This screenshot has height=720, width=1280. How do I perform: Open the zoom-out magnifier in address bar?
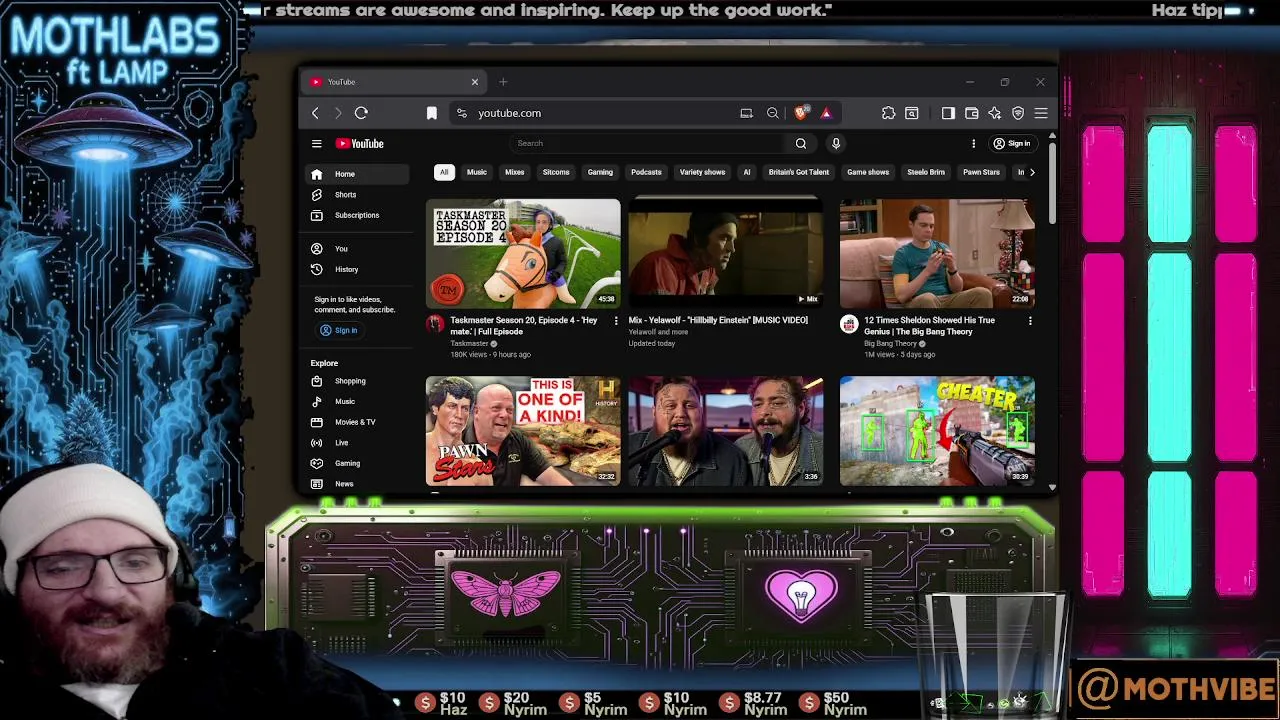772,113
